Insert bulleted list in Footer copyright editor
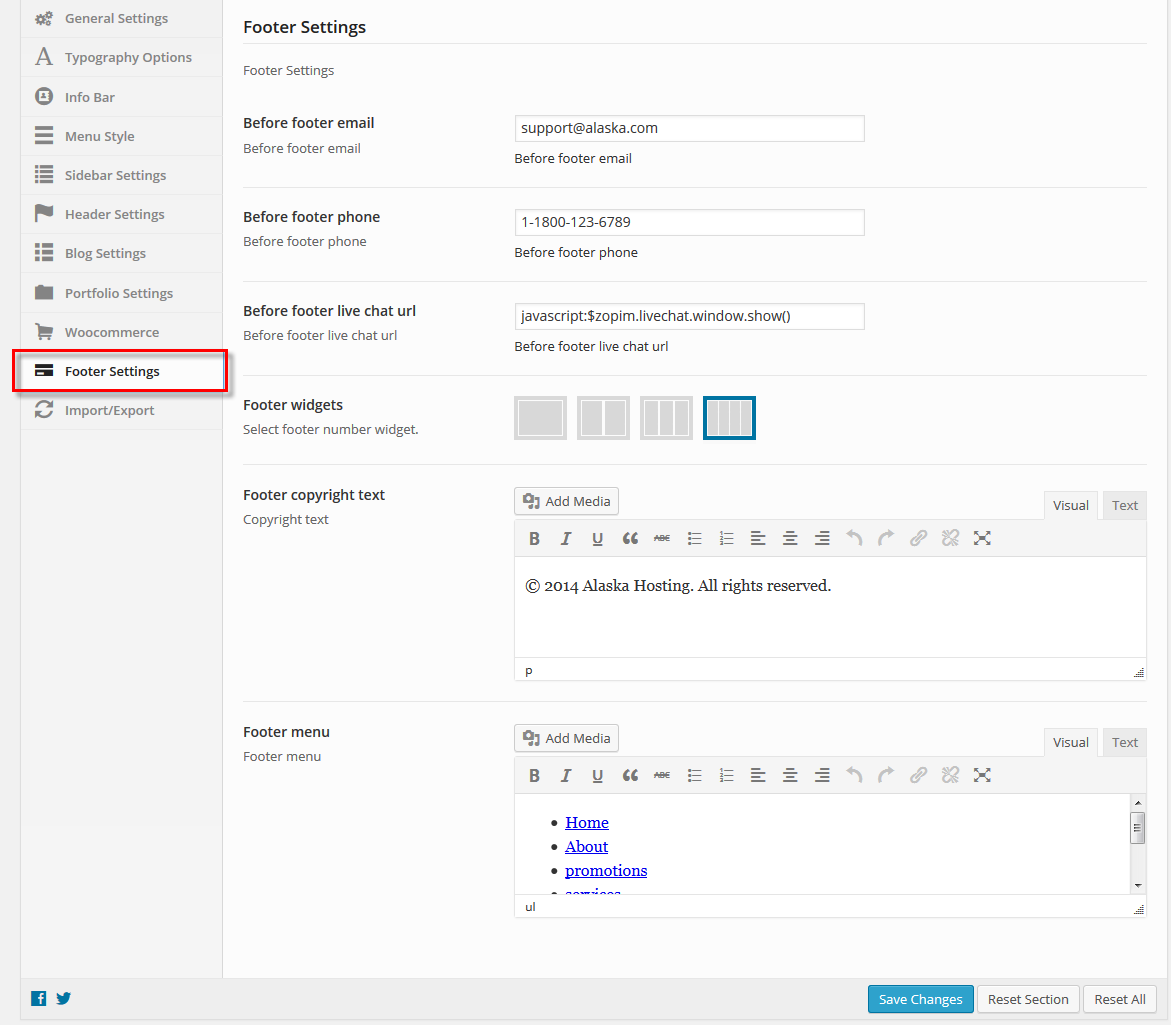 695,538
